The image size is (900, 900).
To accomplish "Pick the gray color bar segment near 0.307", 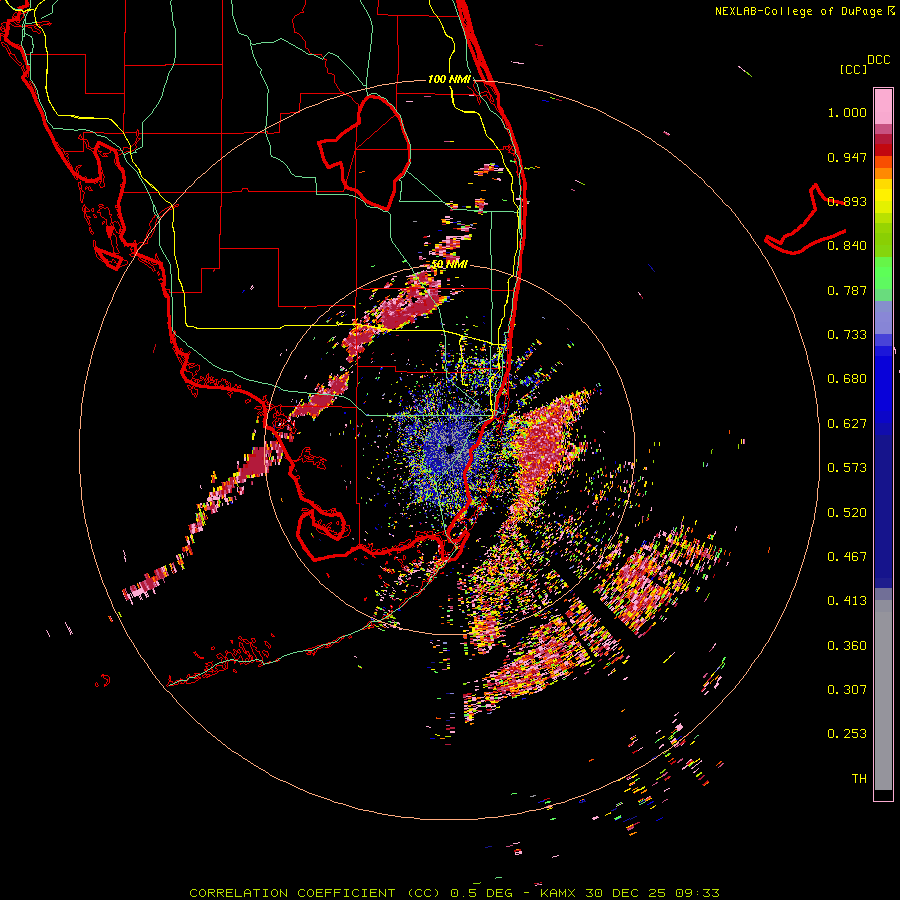I will (883, 695).
